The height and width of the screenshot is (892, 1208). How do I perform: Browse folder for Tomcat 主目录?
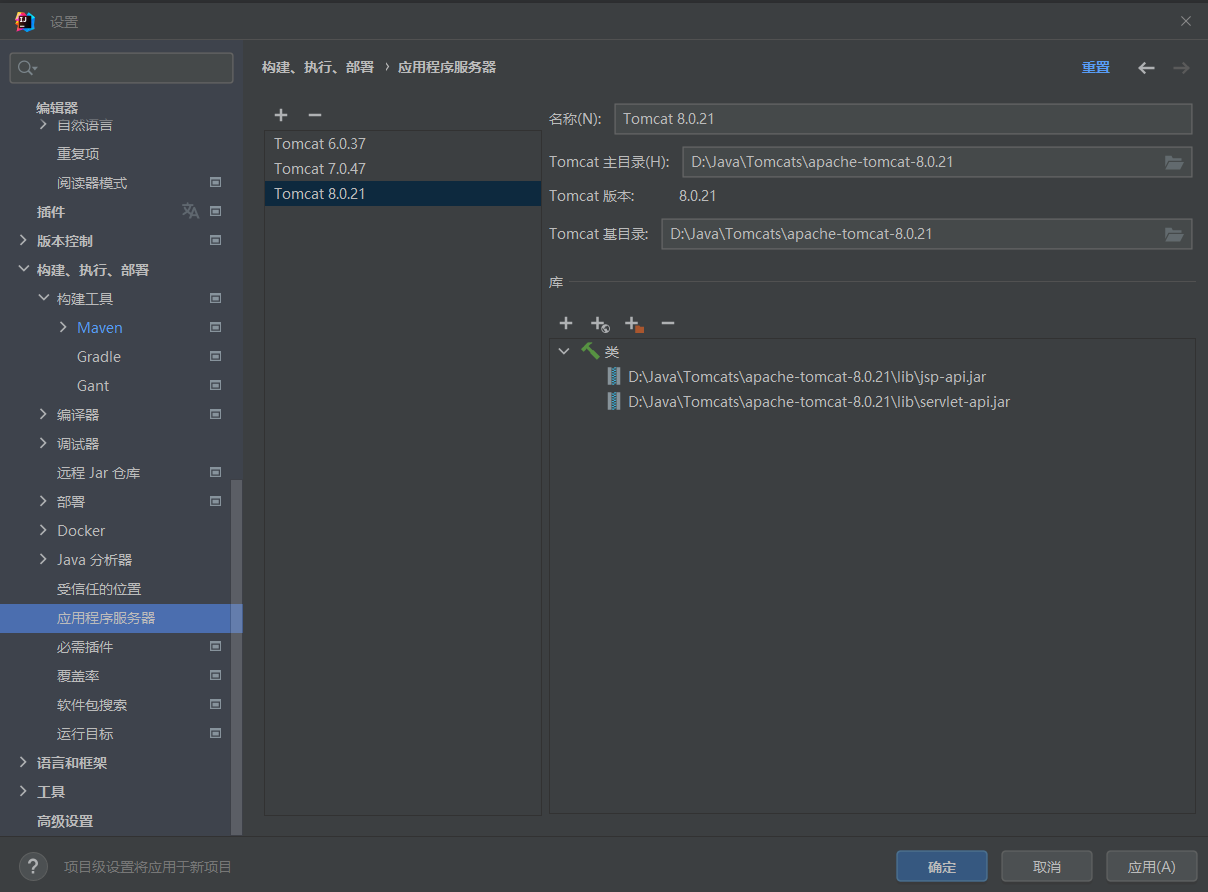[x=1174, y=162]
